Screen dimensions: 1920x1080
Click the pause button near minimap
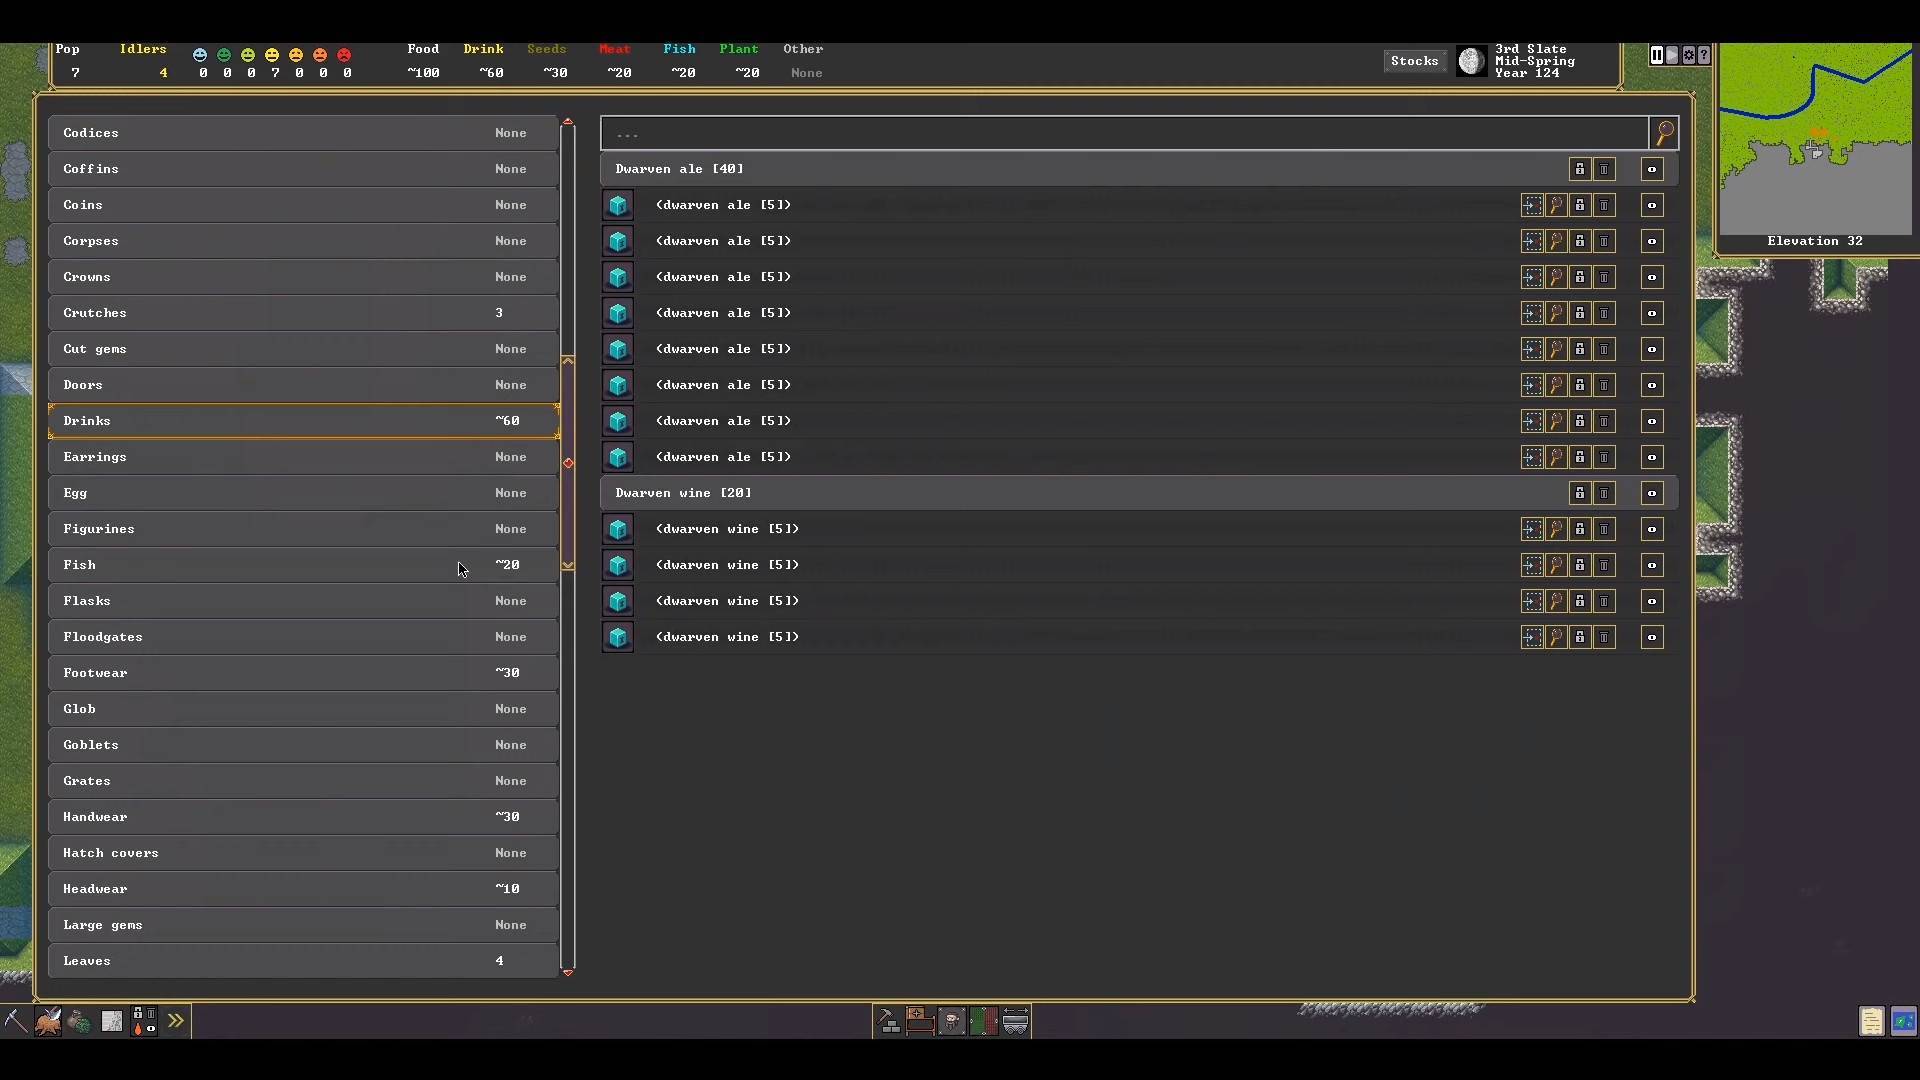tap(1656, 55)
